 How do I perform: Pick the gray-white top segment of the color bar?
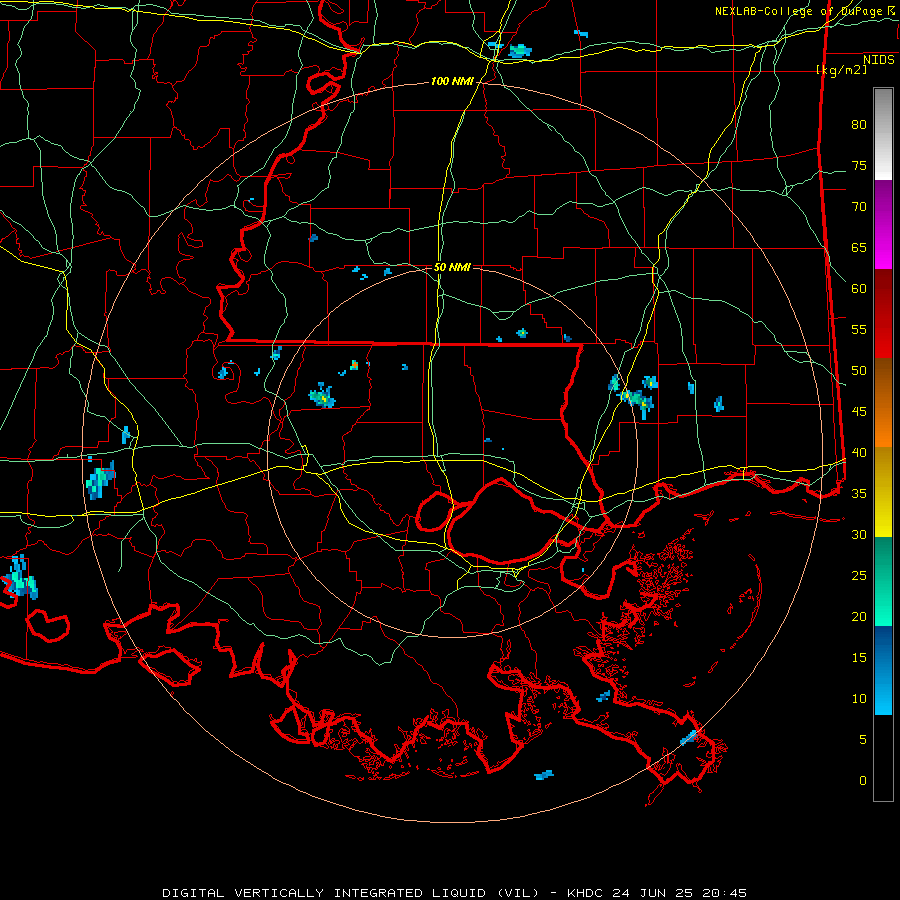pos(883,134)
